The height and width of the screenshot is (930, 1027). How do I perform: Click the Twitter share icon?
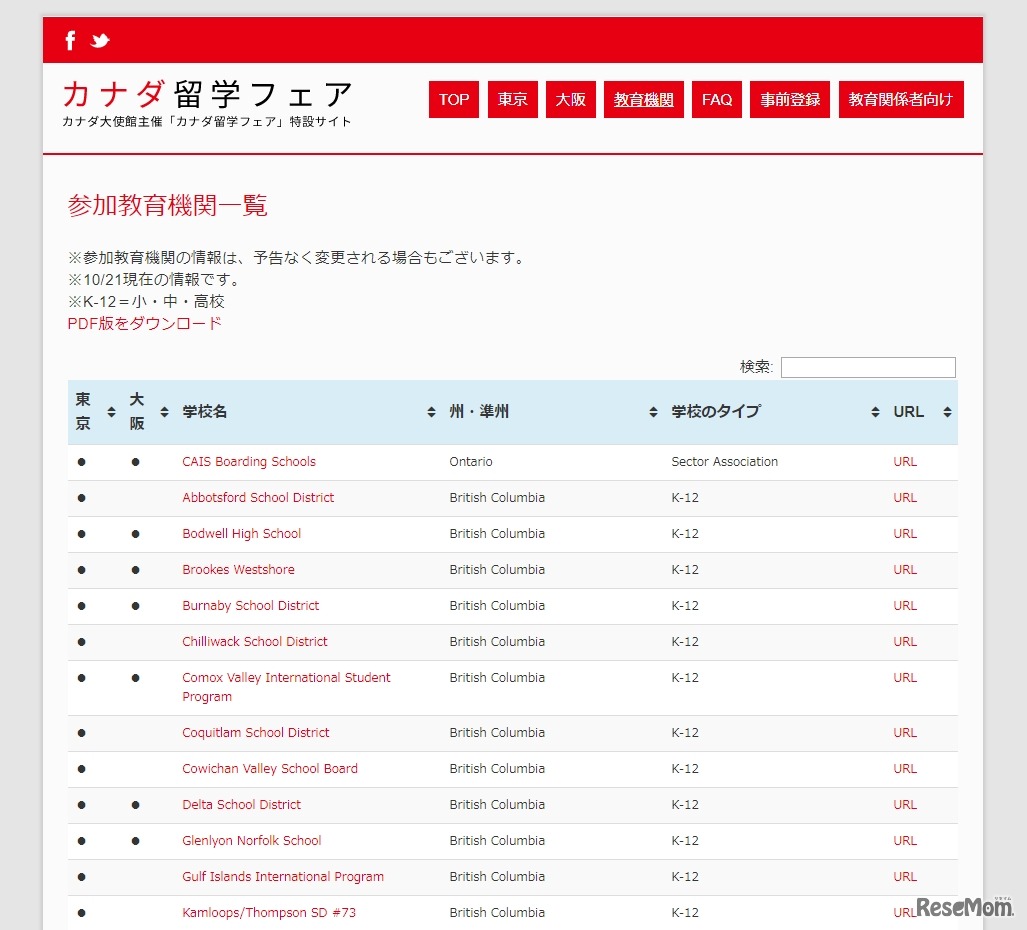(100, 40)
